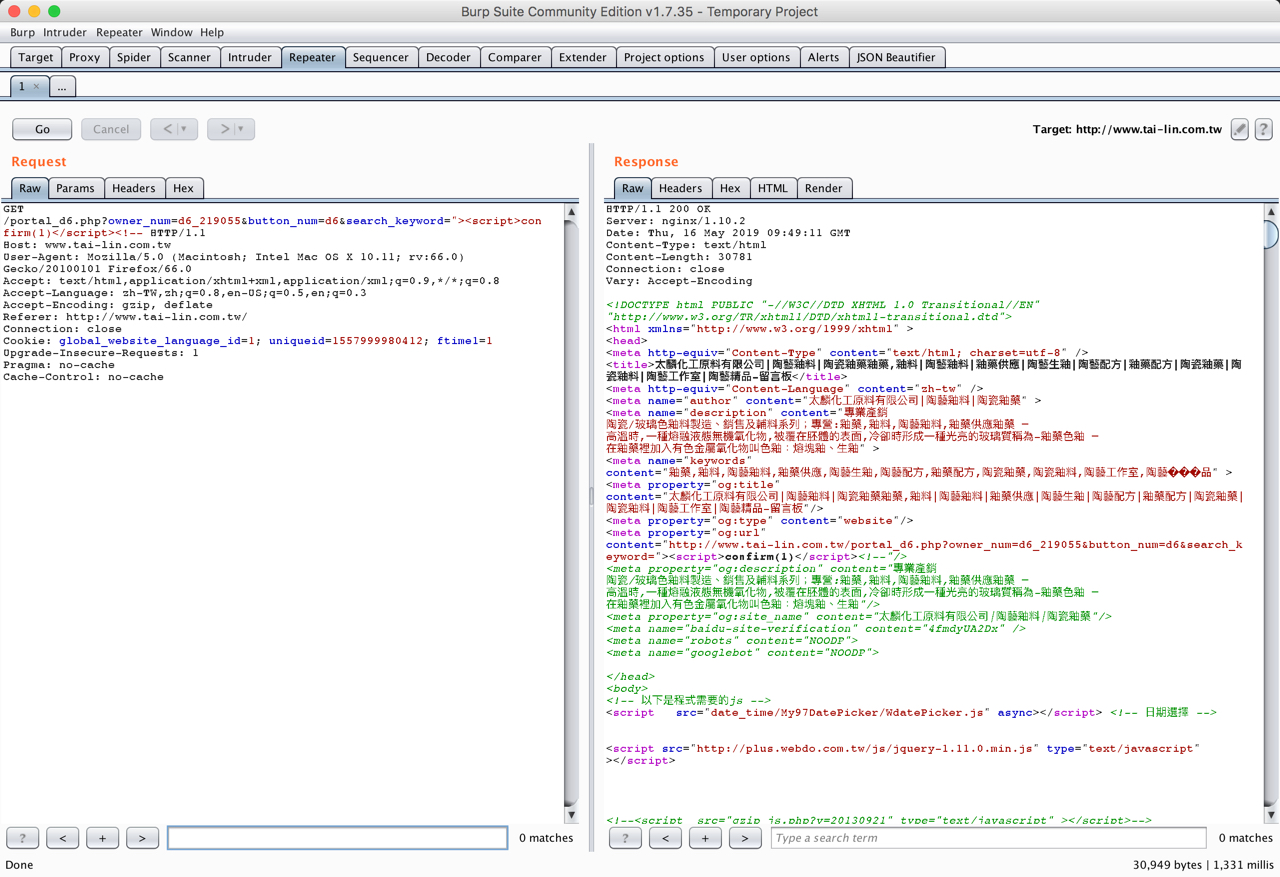The image size is (1280, 877).
Task: Go to previous match in request search
Action: pos(62,838)
